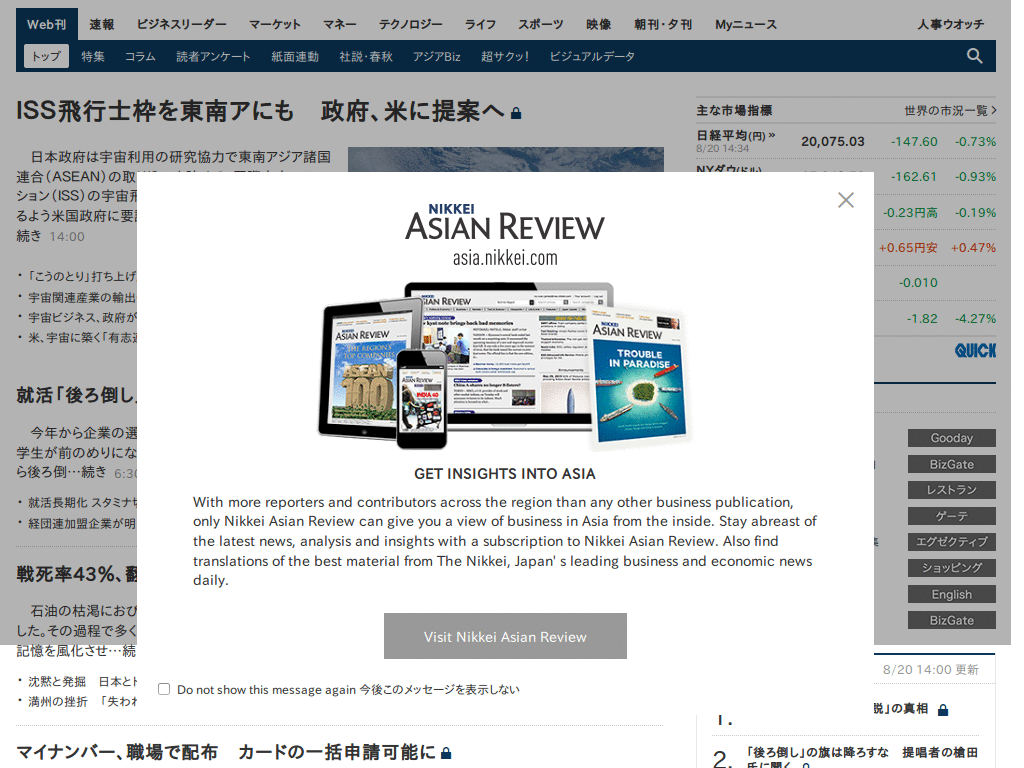Click the レストラン button
1024x768 pixels.
click(952, 490)
